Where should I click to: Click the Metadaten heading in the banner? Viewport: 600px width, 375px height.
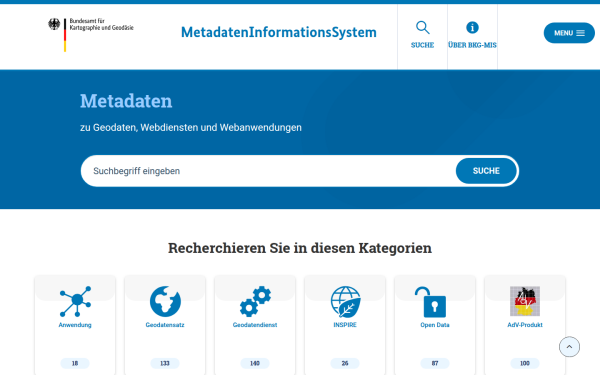126,101
